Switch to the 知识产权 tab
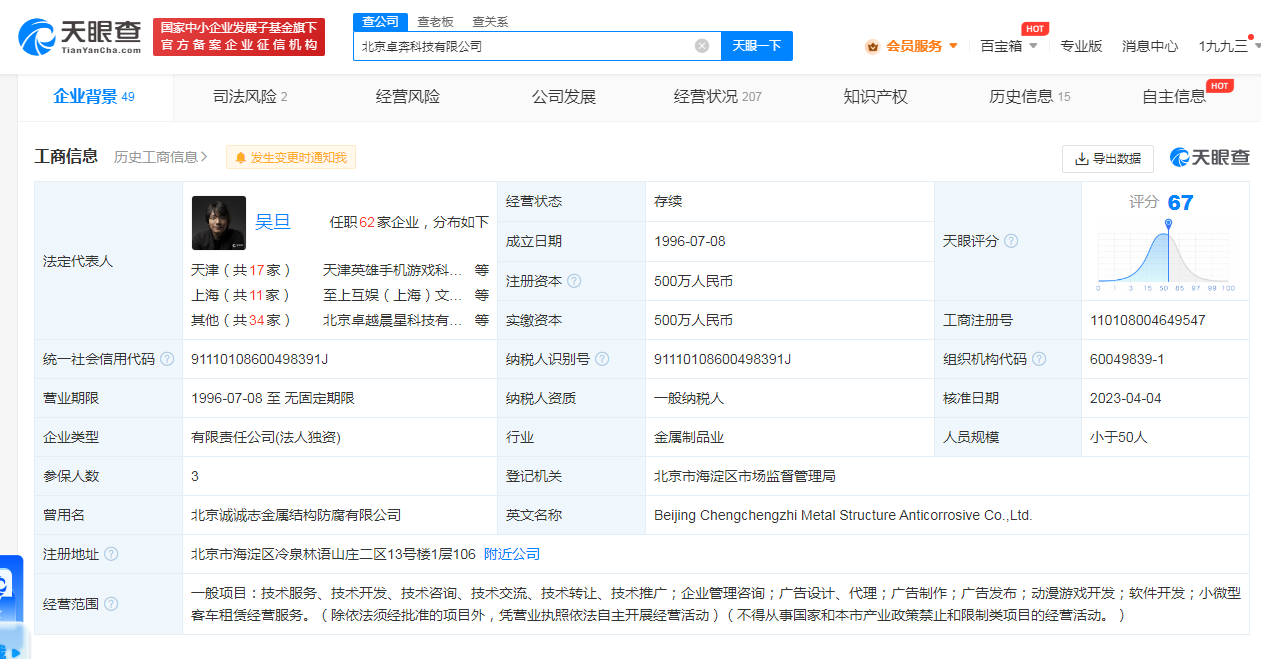Viewport: 1261px width, 659px height. point(876,97)
